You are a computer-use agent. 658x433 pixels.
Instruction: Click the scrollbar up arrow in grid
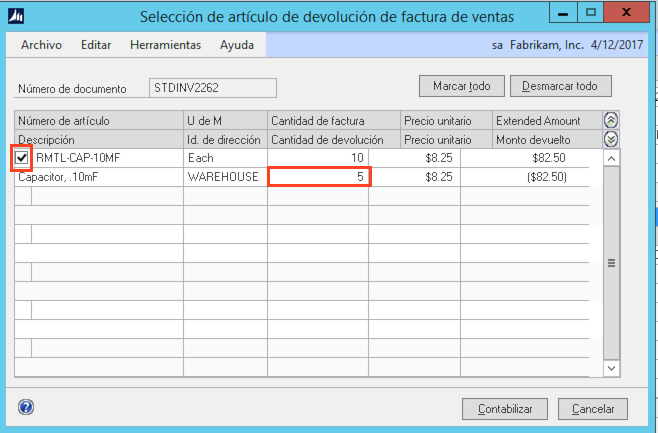pos(611,158)
